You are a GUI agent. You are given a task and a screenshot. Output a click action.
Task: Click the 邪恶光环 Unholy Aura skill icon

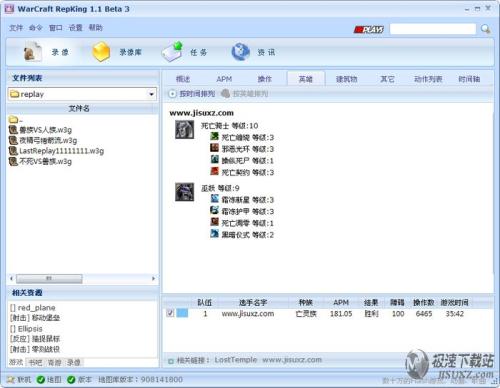[214, 148]
